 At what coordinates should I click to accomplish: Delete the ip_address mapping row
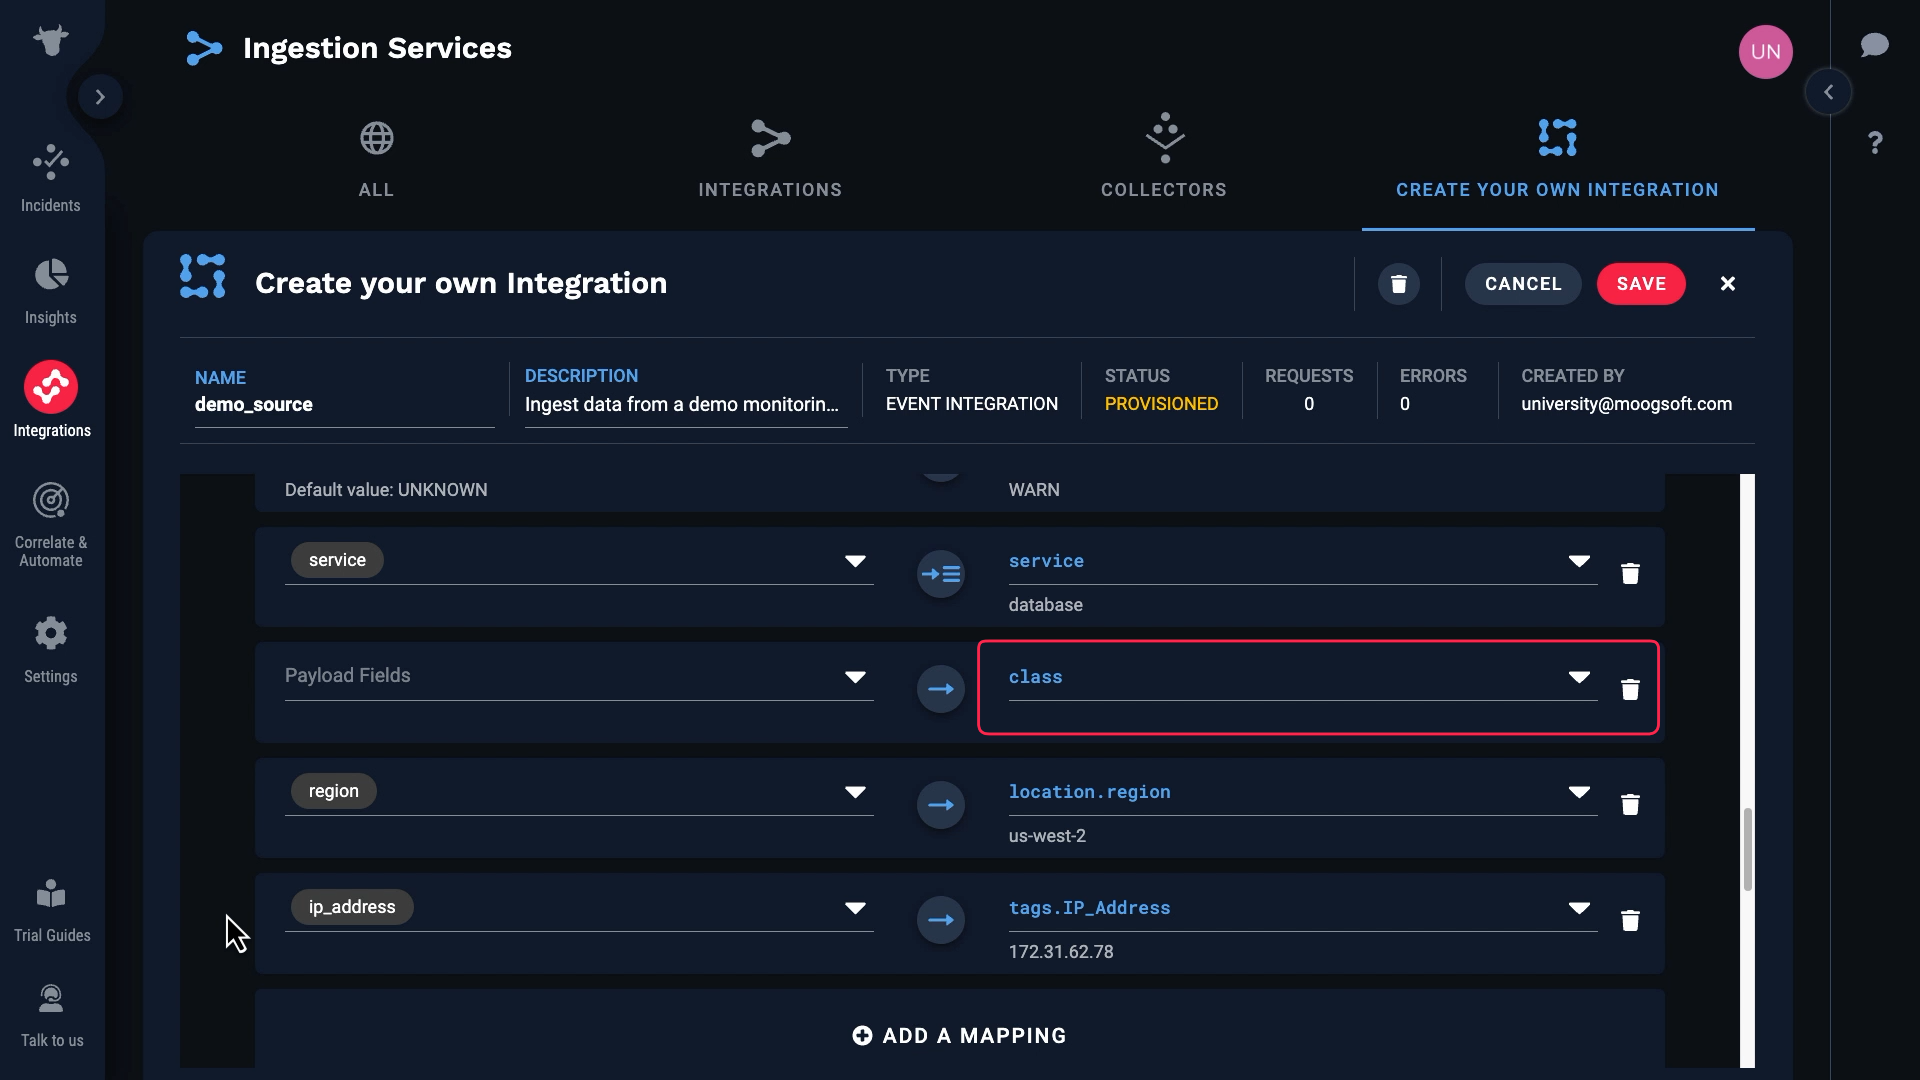coord(1629,921)
